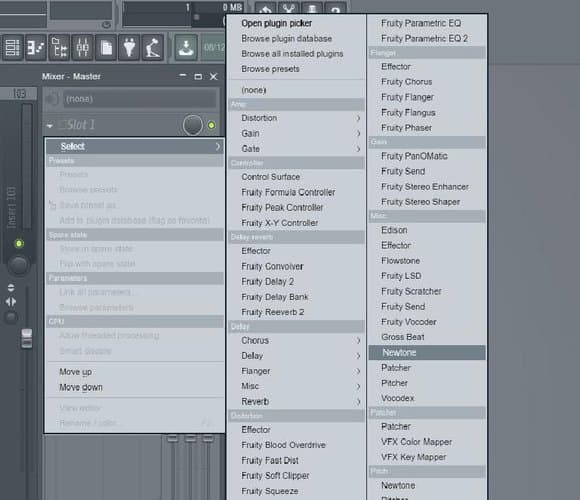Expand the Chorus submenu
The image size is (580, 500).
[296, 340]
